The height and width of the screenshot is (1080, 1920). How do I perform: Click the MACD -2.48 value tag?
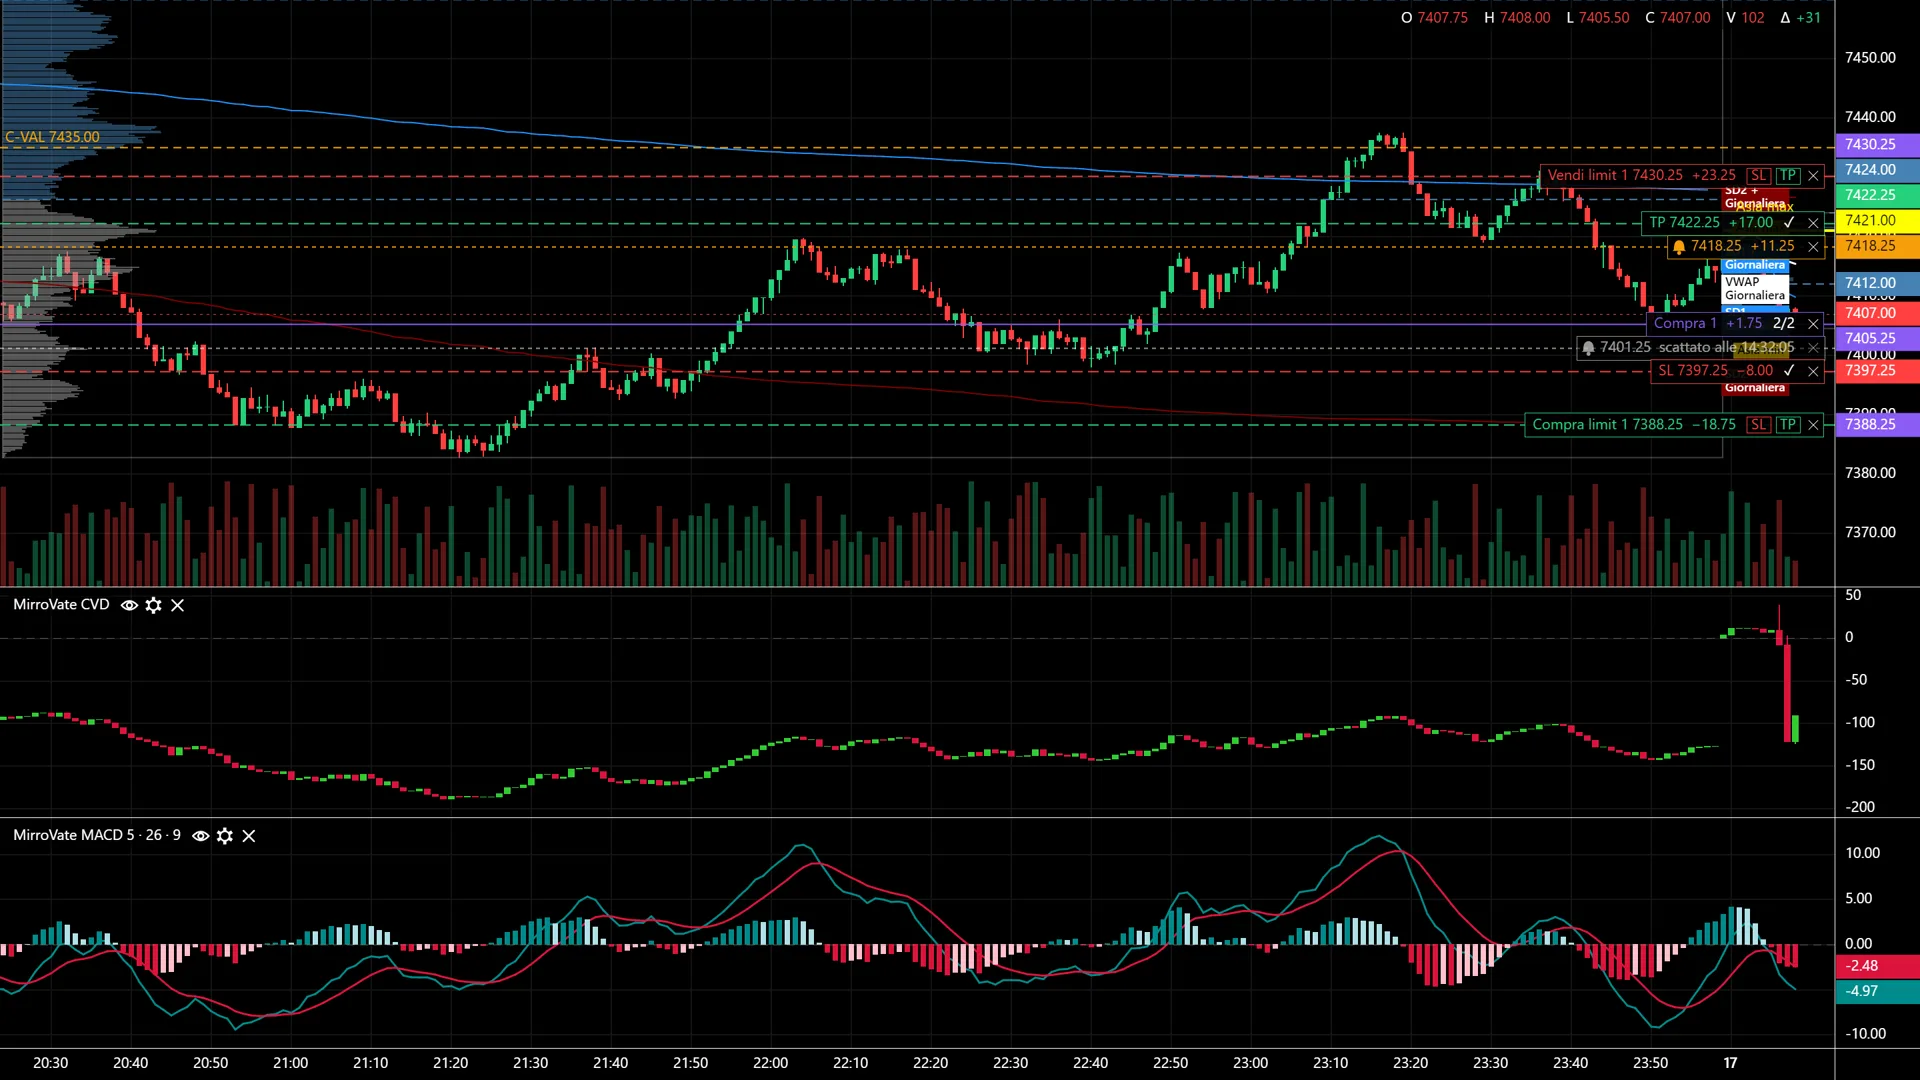1877,966
